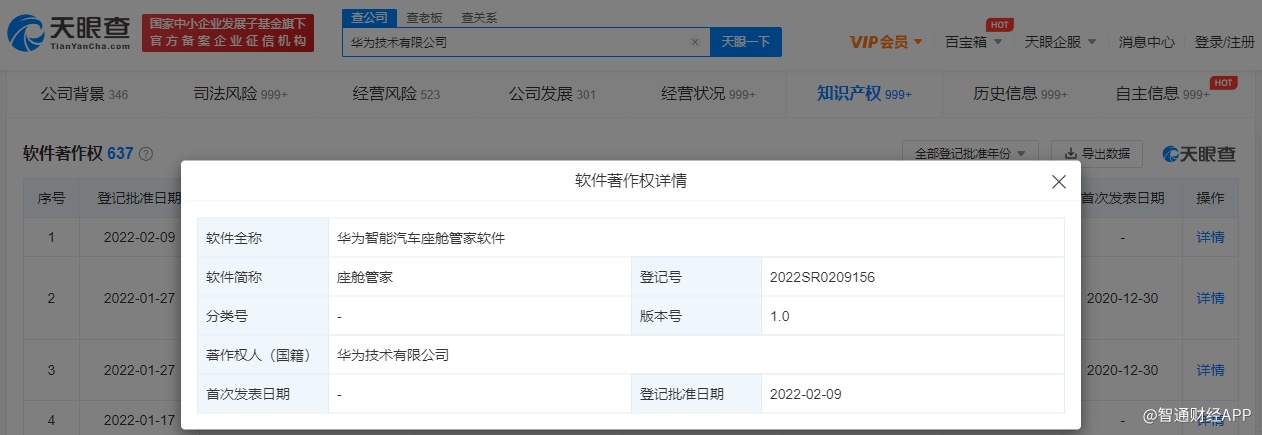The height and width of the screenshot is (435, 1262).
Task: Switch to the 查关系 search tab
Action: click(x=479, y=18)
